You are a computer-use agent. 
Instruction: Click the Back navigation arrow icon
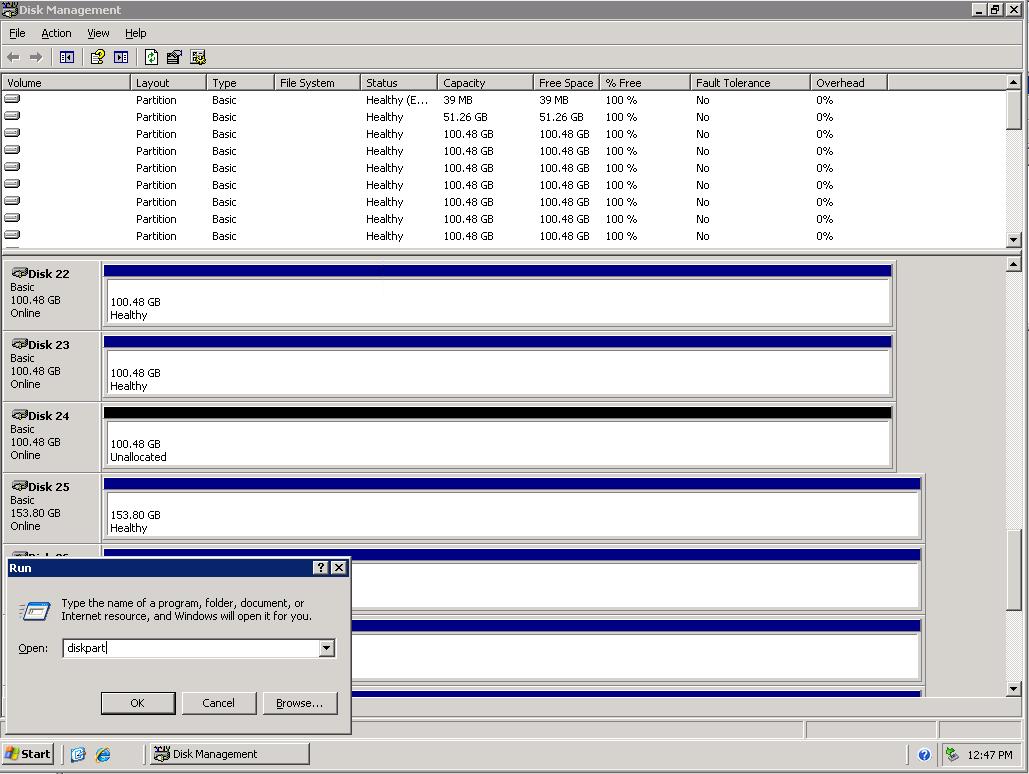click(x=12, y=57)
